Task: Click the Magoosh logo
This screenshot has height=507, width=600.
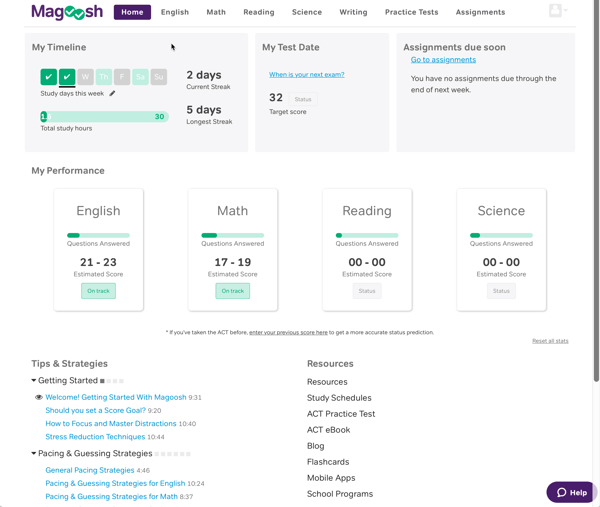Action: 67,12
